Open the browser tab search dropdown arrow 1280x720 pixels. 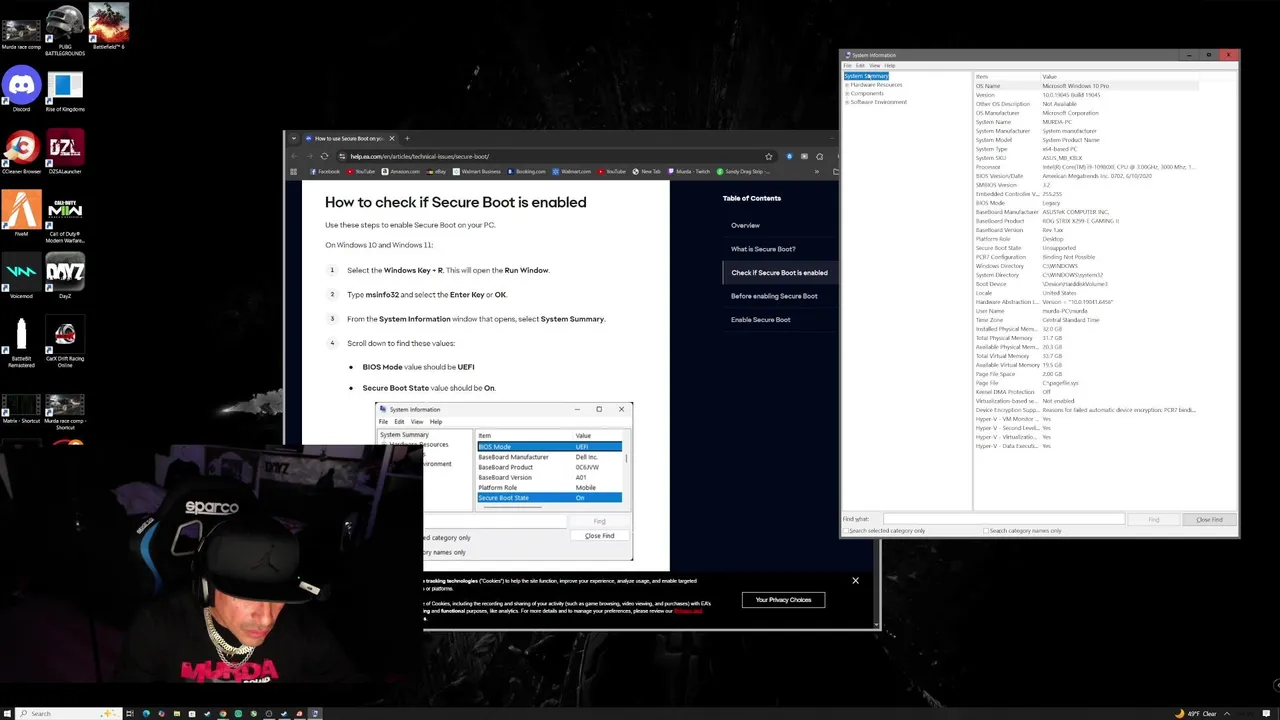click(x=293, y=138)
